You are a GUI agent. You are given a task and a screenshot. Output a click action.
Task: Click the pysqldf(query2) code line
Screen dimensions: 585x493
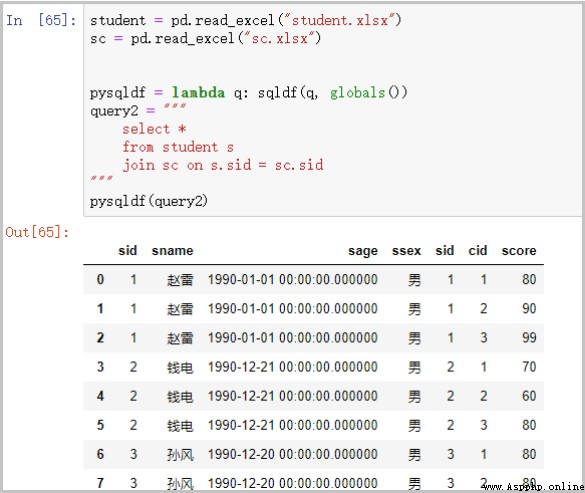coord(148,202)
